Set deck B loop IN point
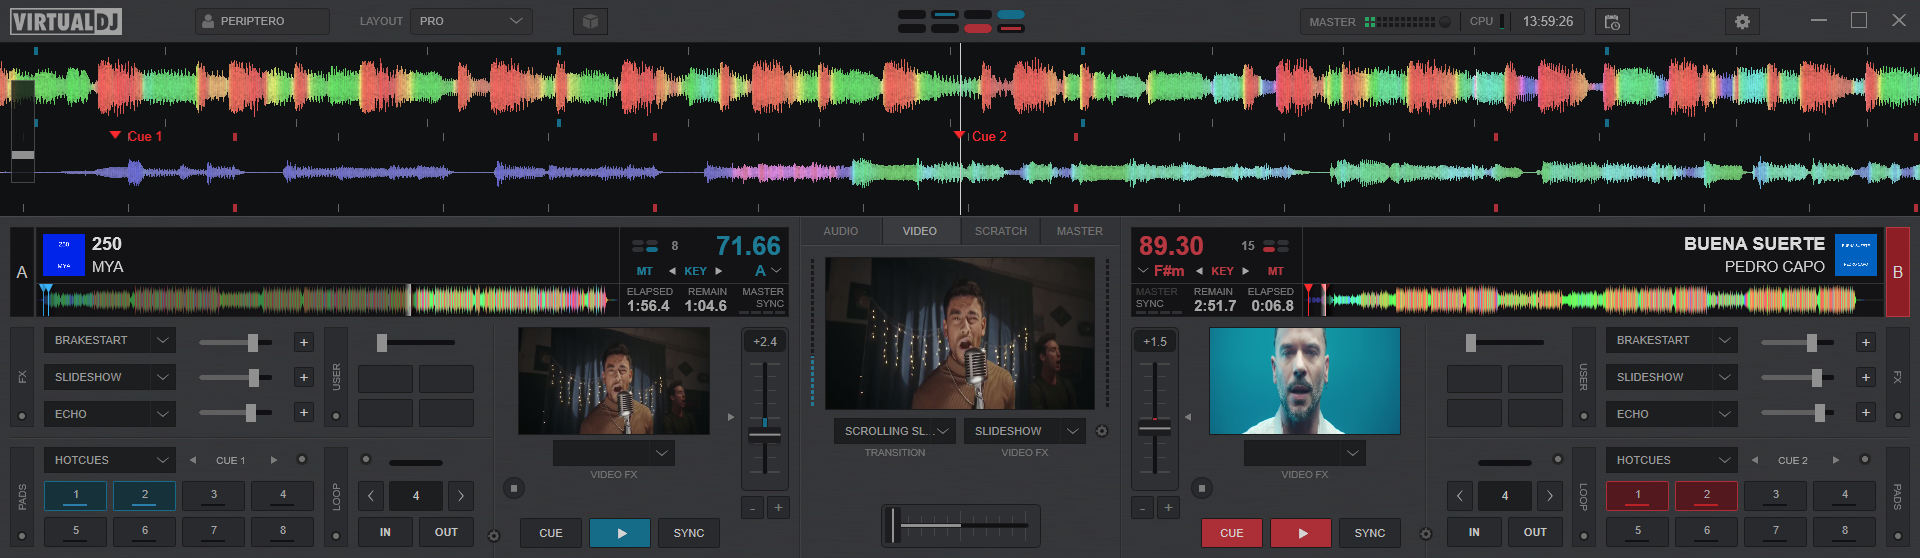The height and width of the screenshot is (558, 1920). click(x=1474, y=532)
